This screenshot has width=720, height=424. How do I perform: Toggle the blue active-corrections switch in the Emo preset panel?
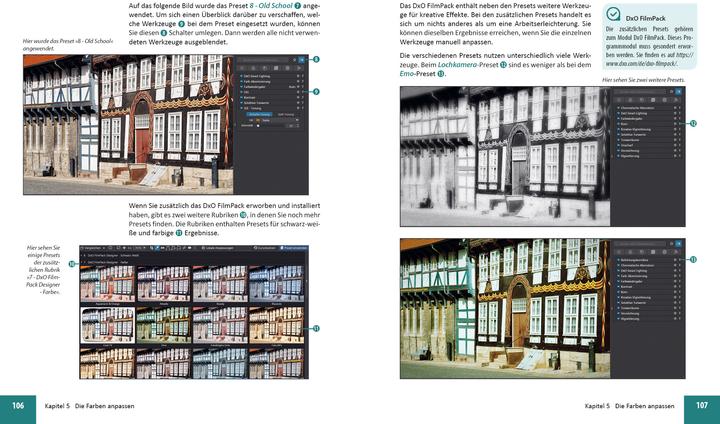[x=678, y=243]
